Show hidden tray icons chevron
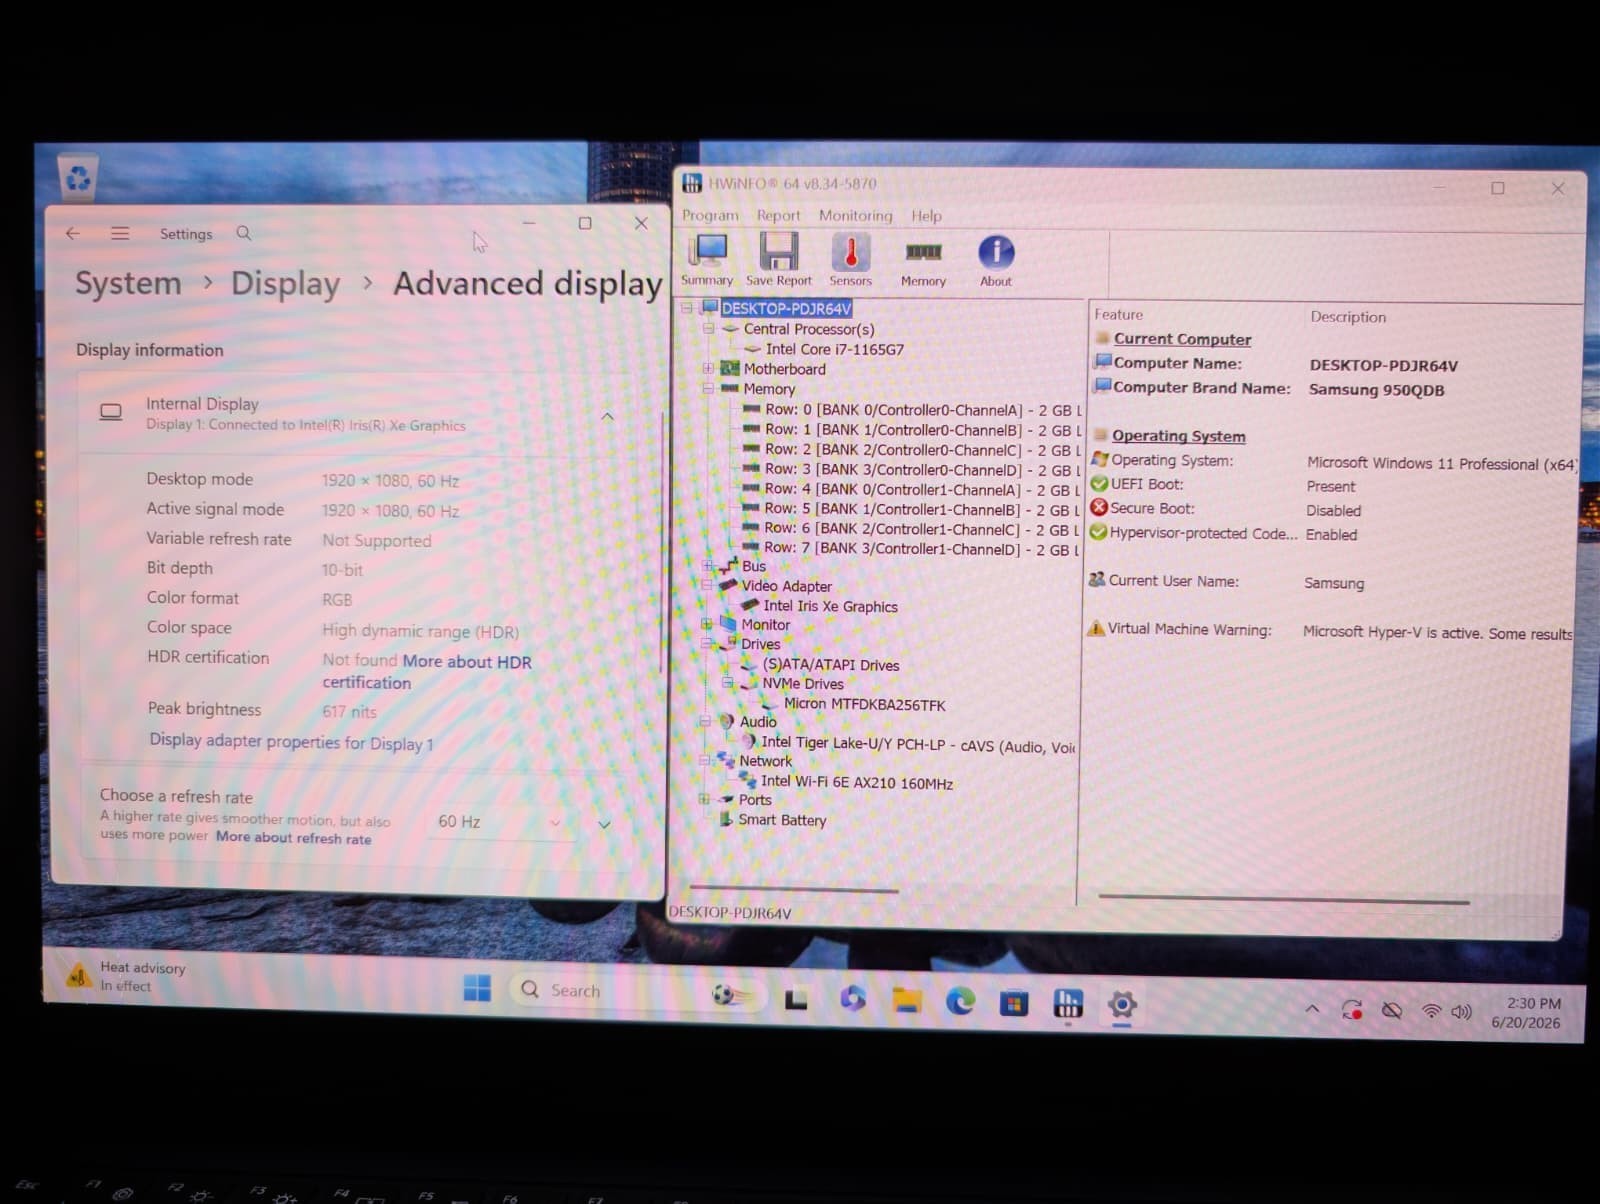This screenshot has width=1600, height=1204. coord(1312,1009)
